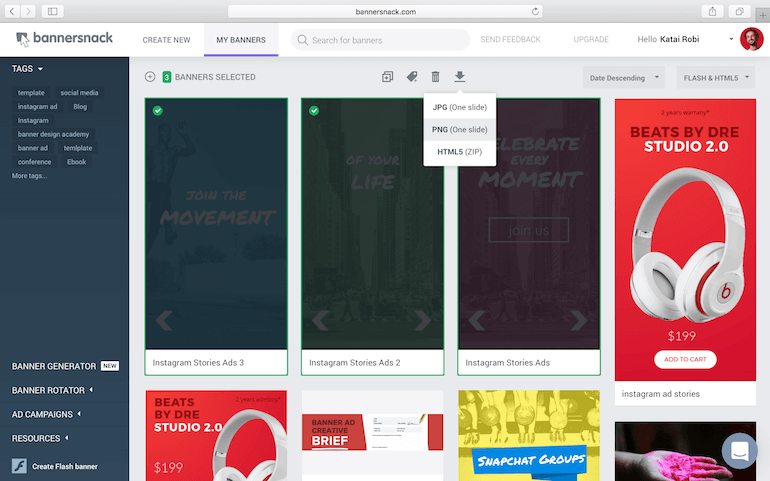
Task: Select the 'instagram ad' tag
Action: (37, 106)
